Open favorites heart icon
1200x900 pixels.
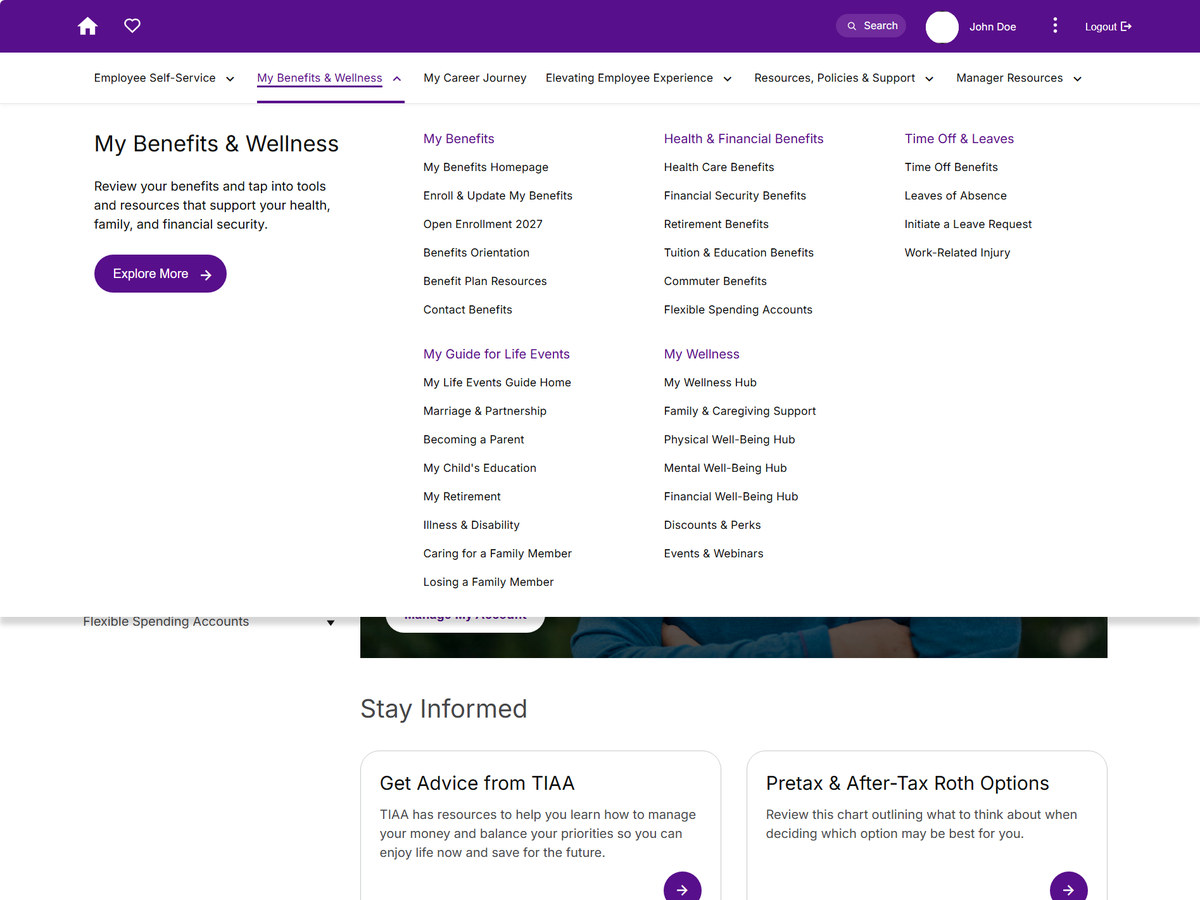(132, 26)
